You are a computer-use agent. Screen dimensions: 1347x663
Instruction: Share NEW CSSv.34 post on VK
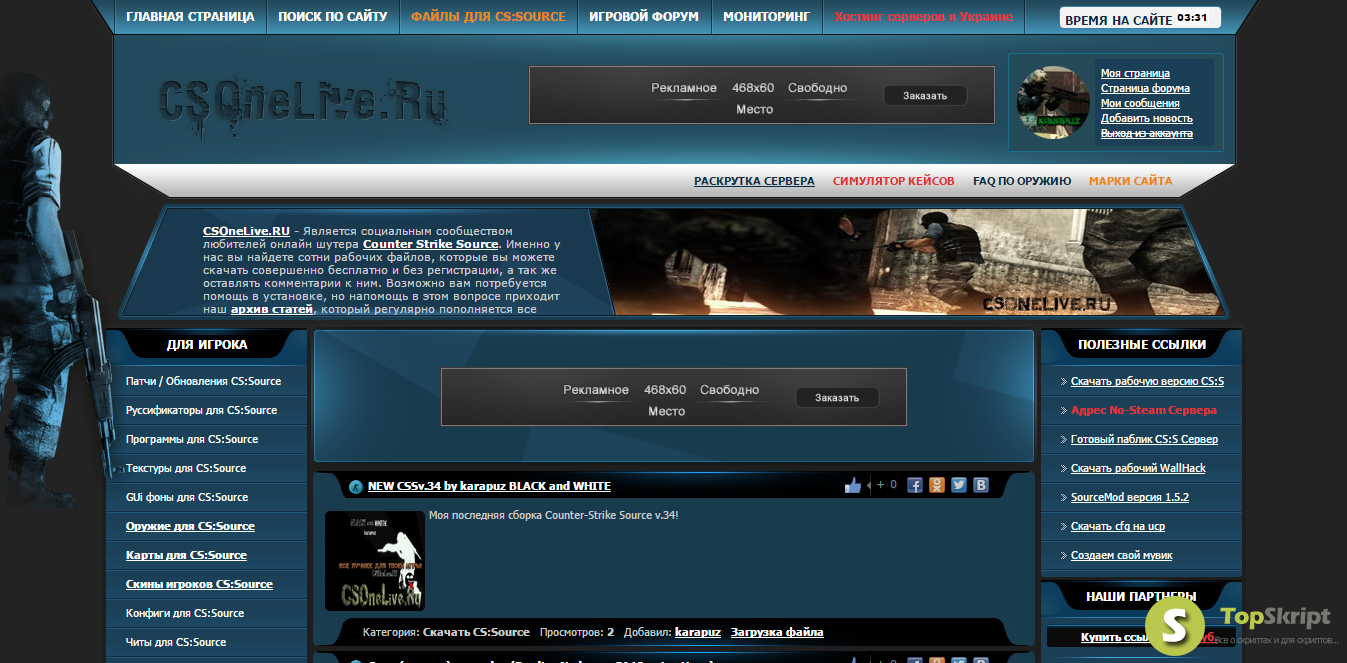click(981, 485)
